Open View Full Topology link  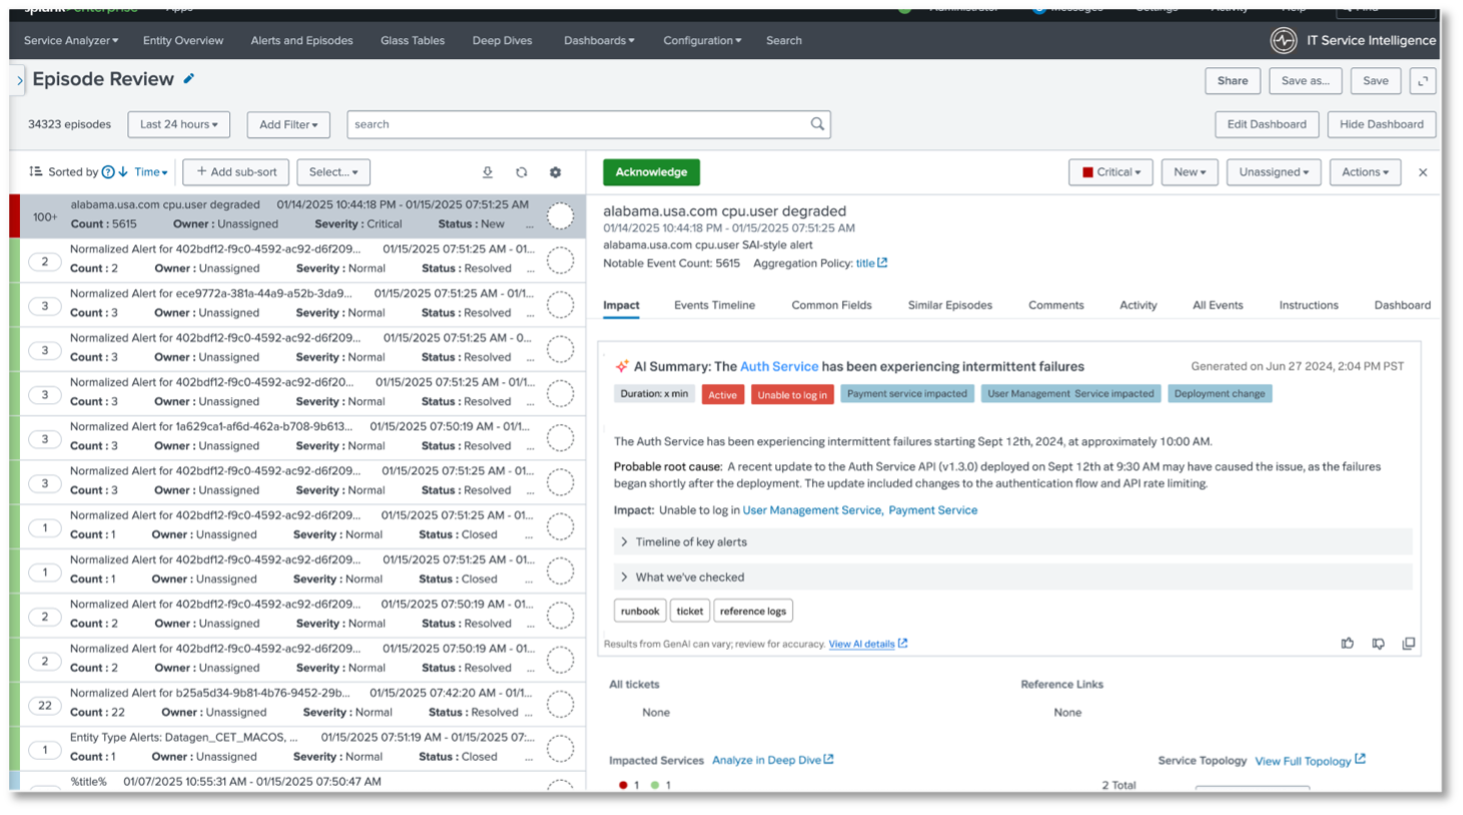tap(1310, 761)
